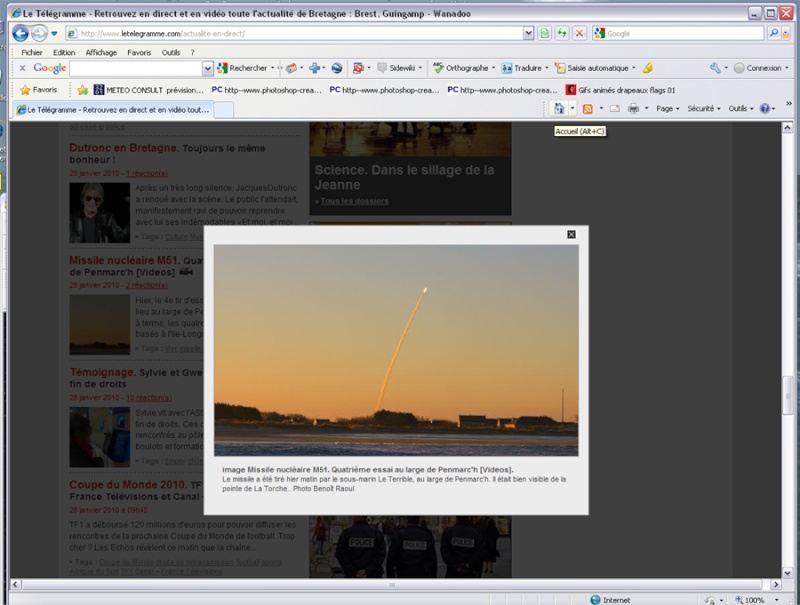Open the Outils command bar menu
The image size is (800, 605).
(740, 109)
